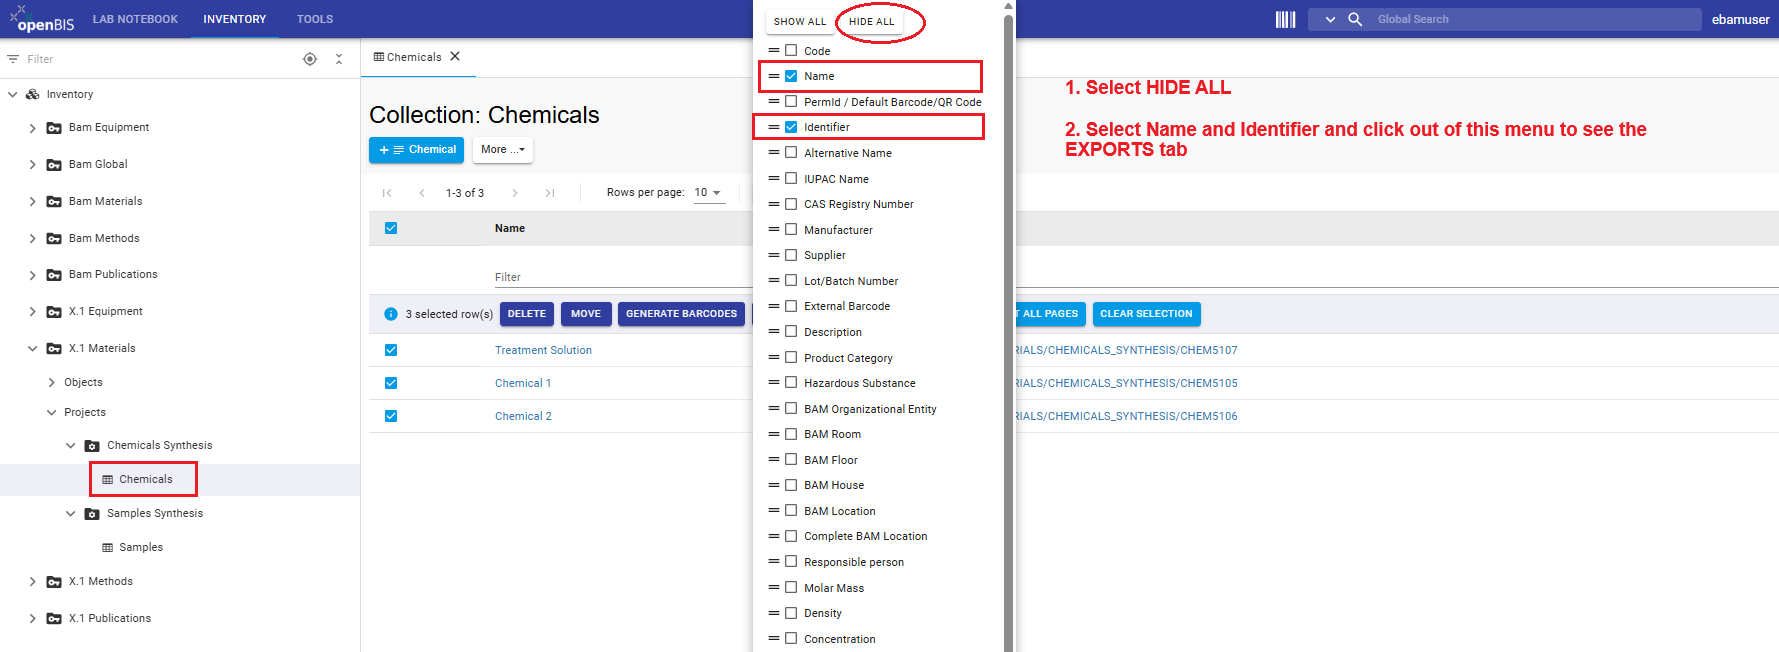Open the barcode scanner icon in top bar
The height and width of the screenshot is (652, 1779).
coord(1285,19)
